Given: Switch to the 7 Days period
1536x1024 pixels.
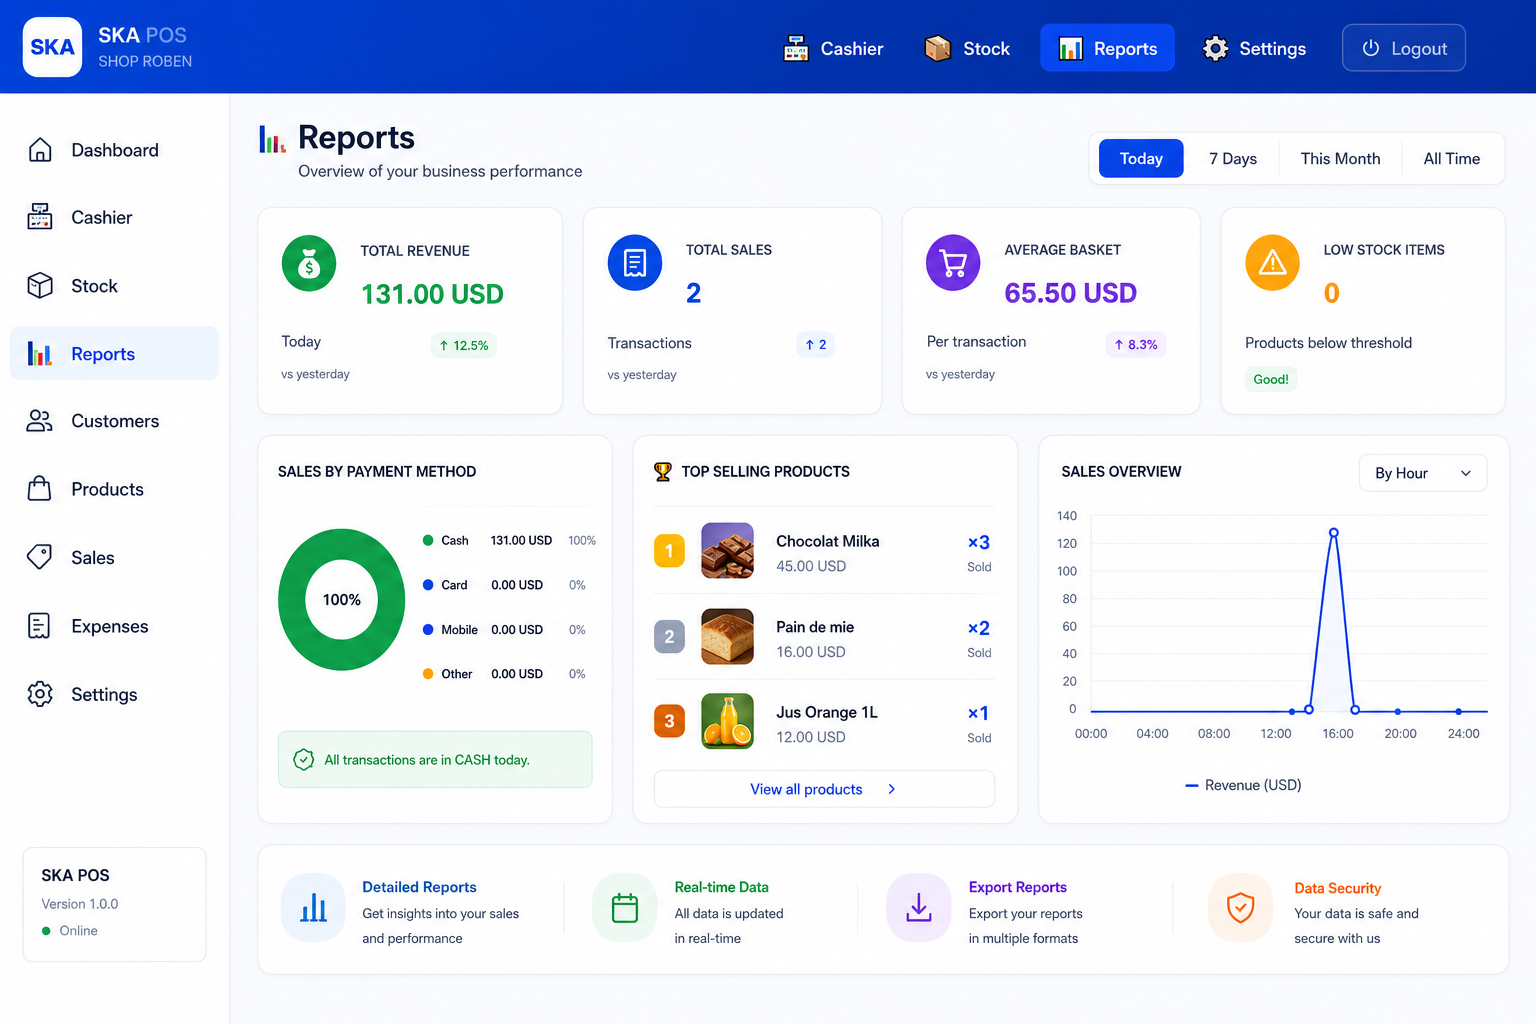Looking at the screenshot, I should [1233, 158].
